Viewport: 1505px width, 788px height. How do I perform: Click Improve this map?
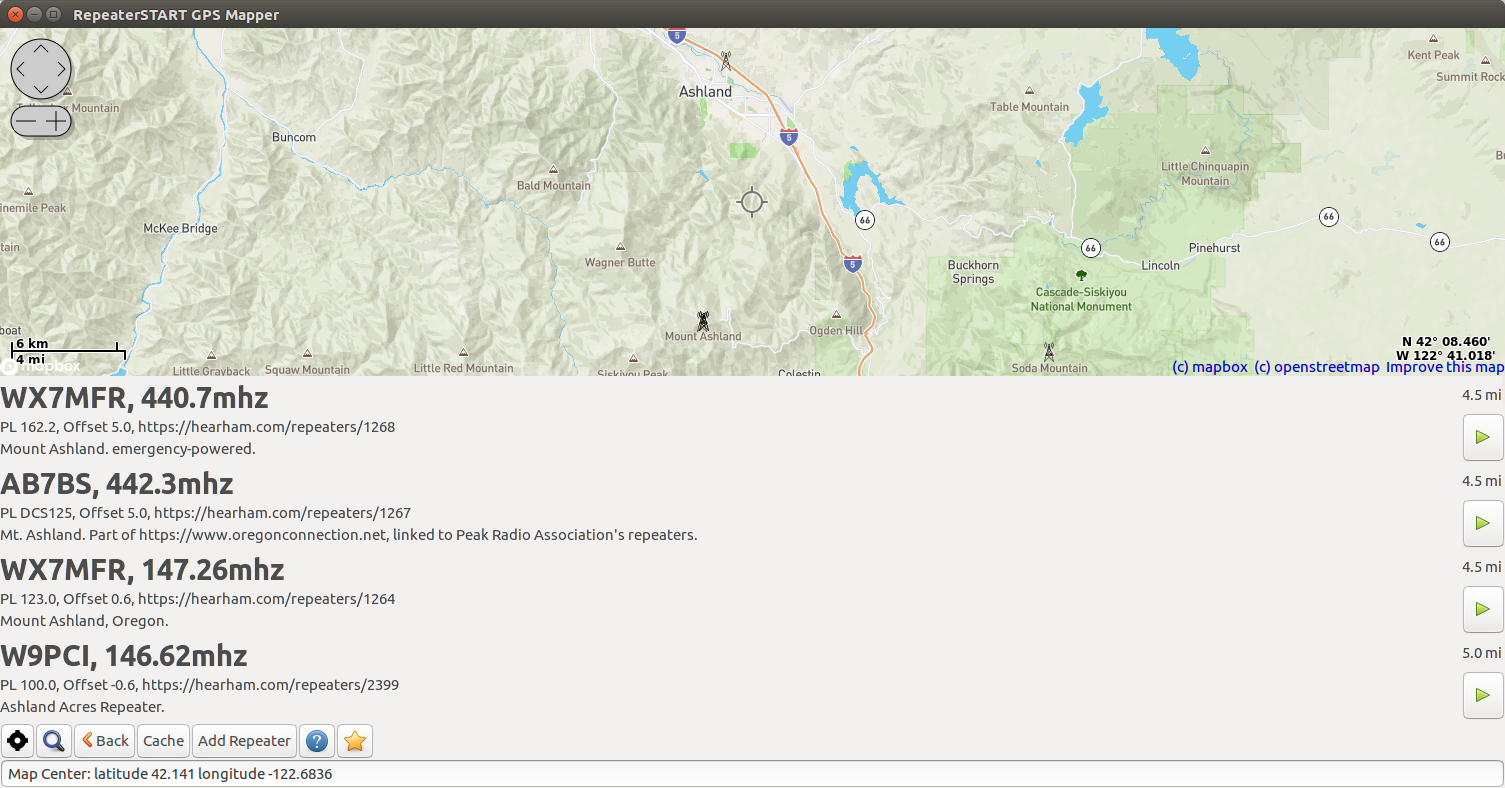(1444, 367)
